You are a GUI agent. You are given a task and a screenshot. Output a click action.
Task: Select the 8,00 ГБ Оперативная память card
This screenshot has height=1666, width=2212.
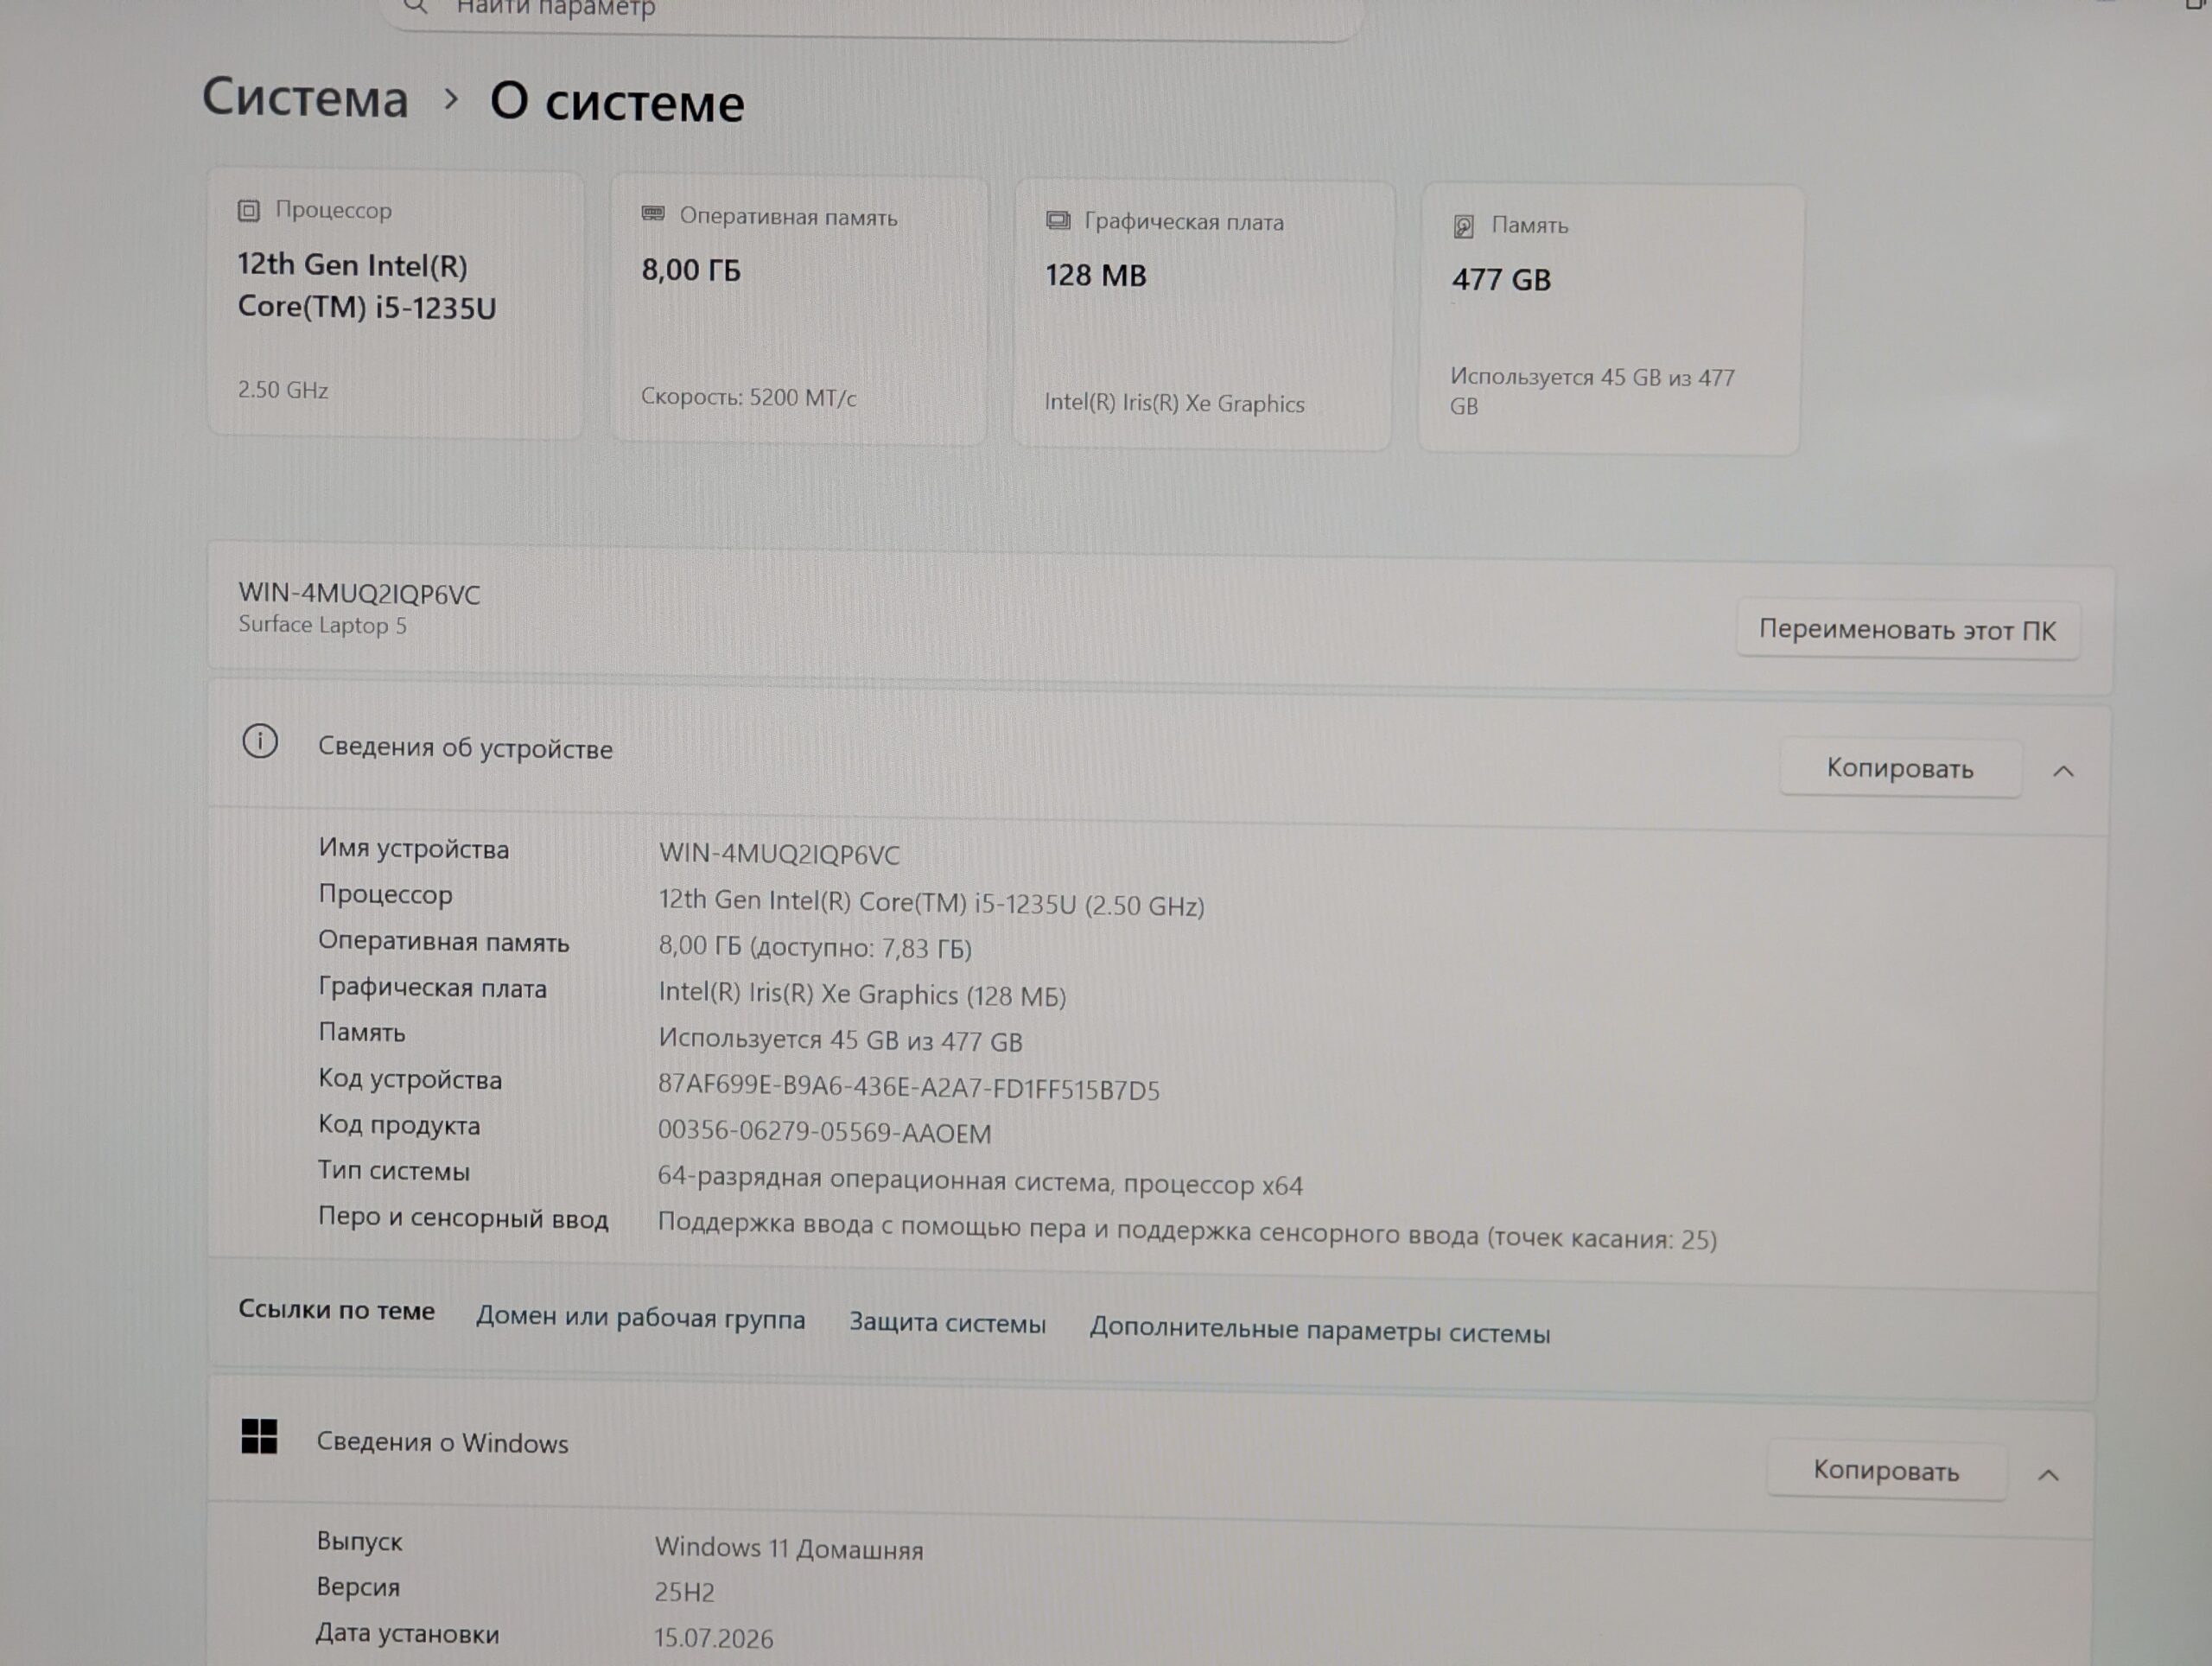tap(799, 310)
